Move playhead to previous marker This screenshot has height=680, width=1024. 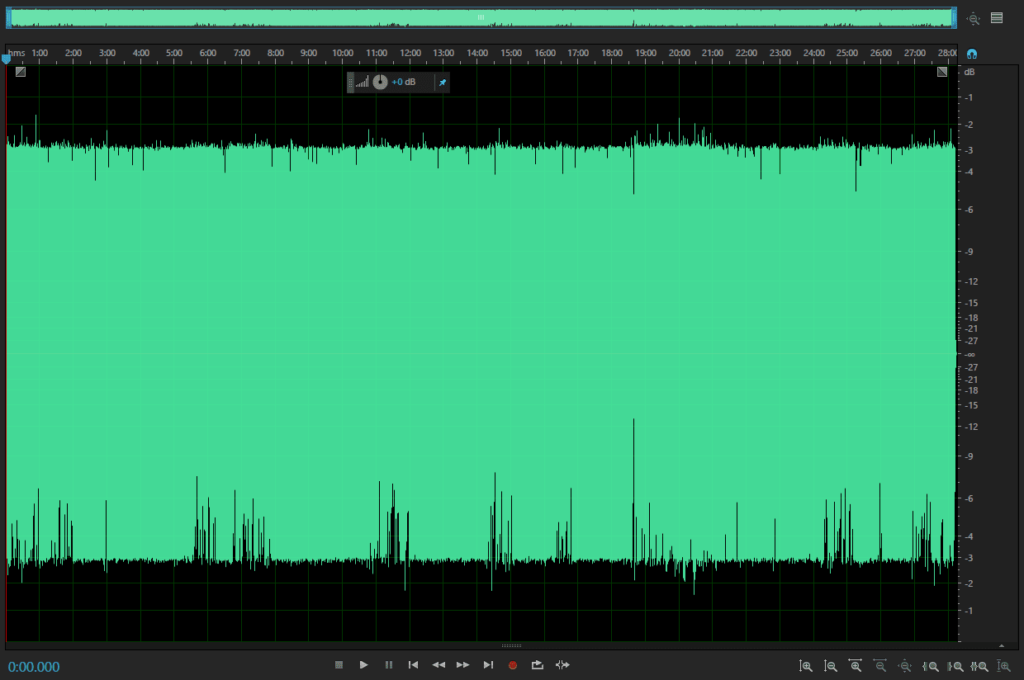point(413,665)
